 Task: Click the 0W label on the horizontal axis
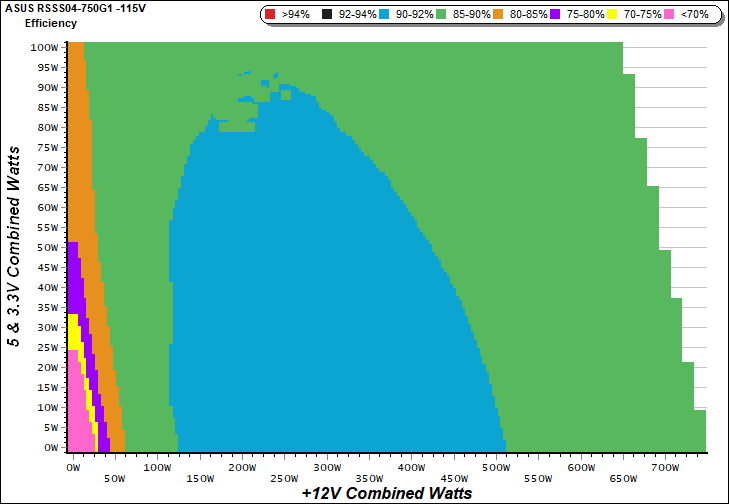(73, 467)
